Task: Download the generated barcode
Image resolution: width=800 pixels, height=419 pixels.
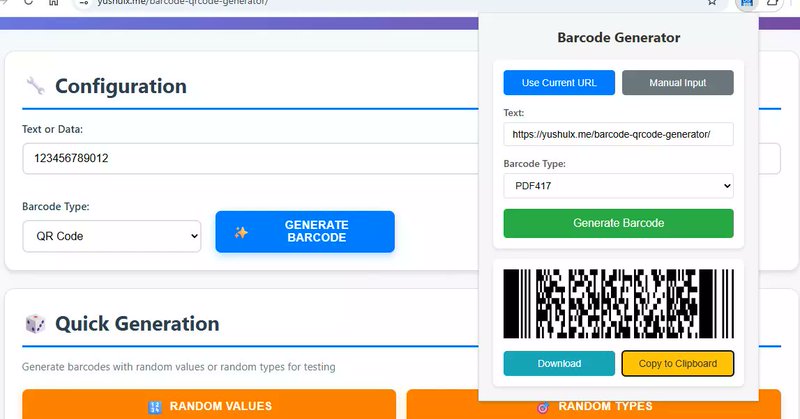Action: 559,363
